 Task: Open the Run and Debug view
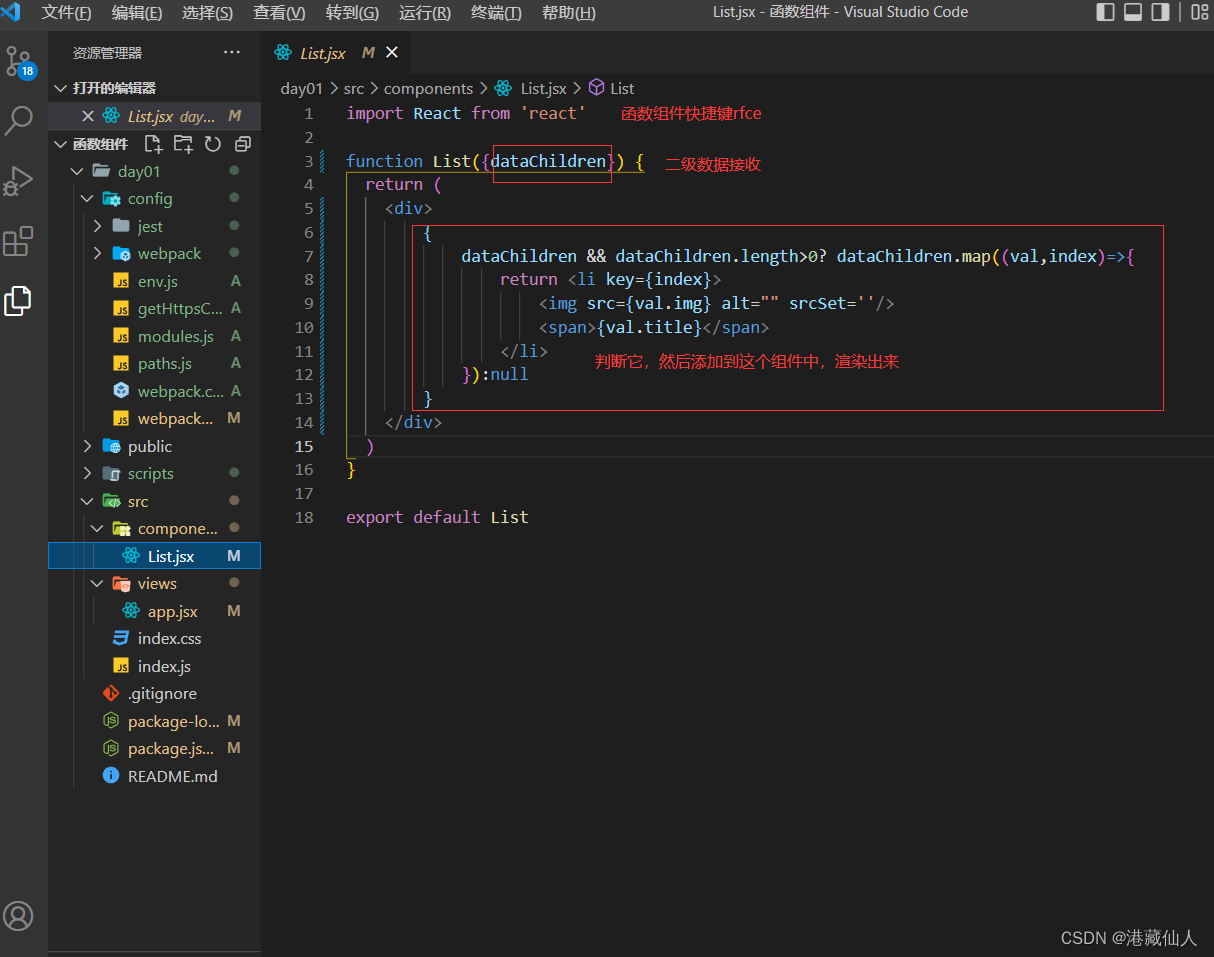[19, 181]
